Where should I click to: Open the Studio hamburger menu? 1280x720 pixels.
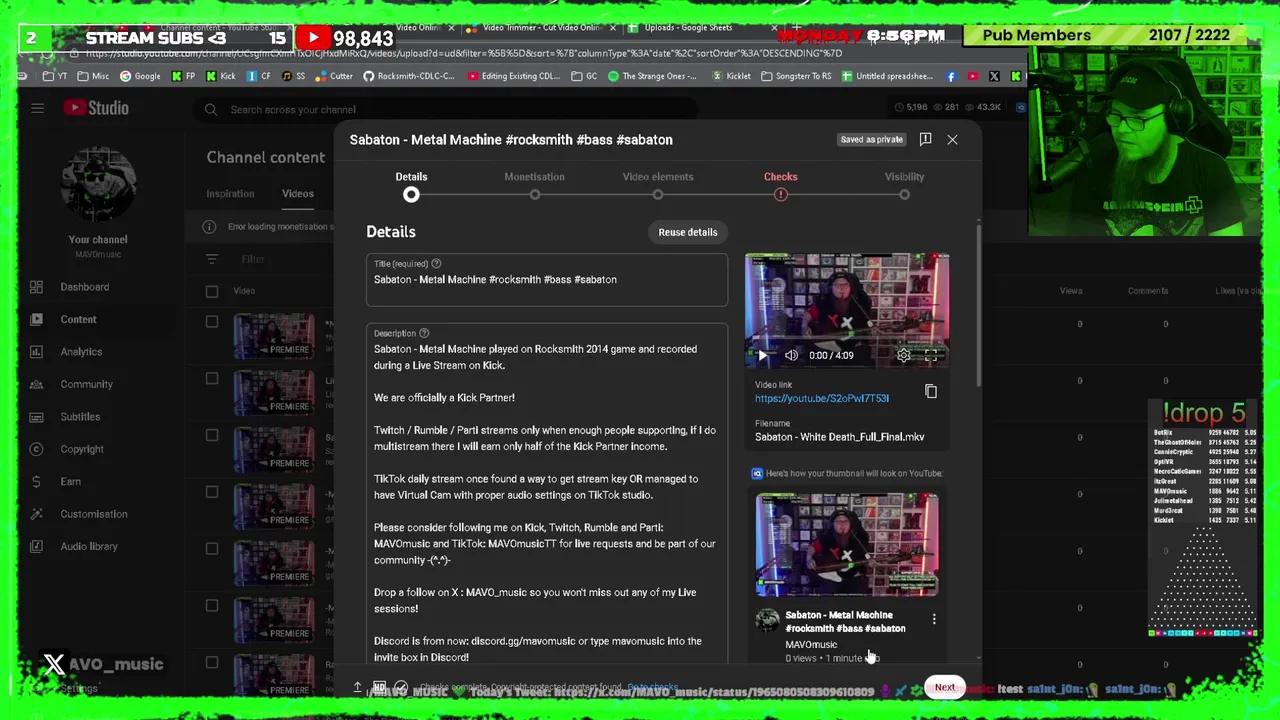pos(37,108)
